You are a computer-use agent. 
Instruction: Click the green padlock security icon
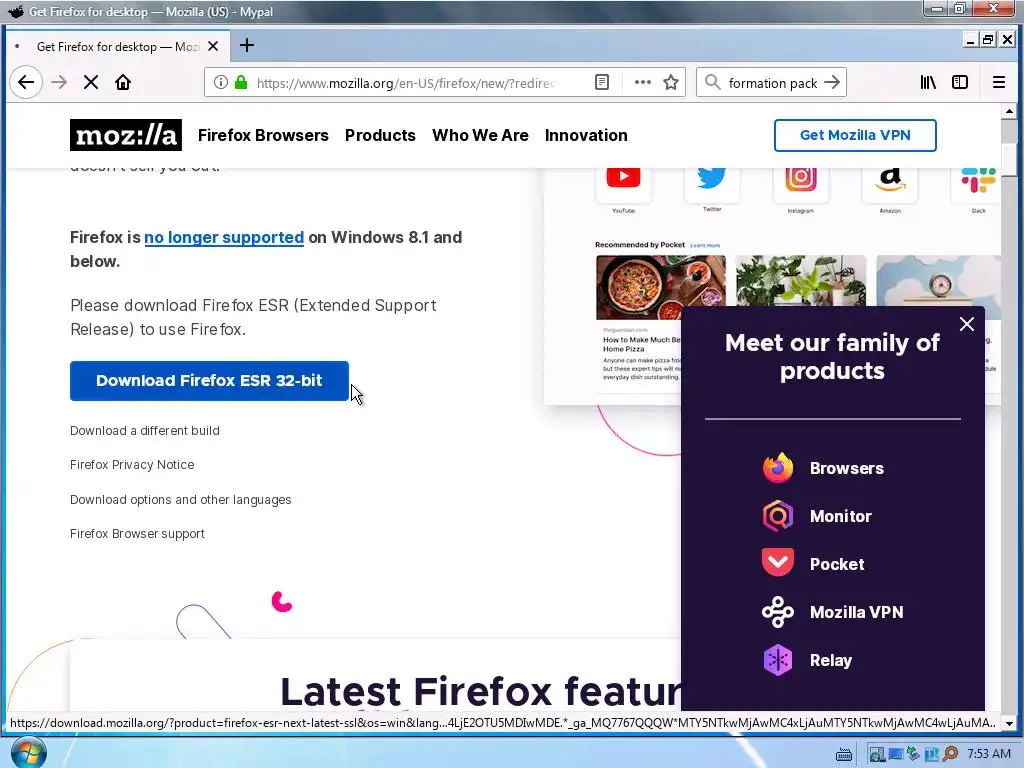(x=241, y=82)
